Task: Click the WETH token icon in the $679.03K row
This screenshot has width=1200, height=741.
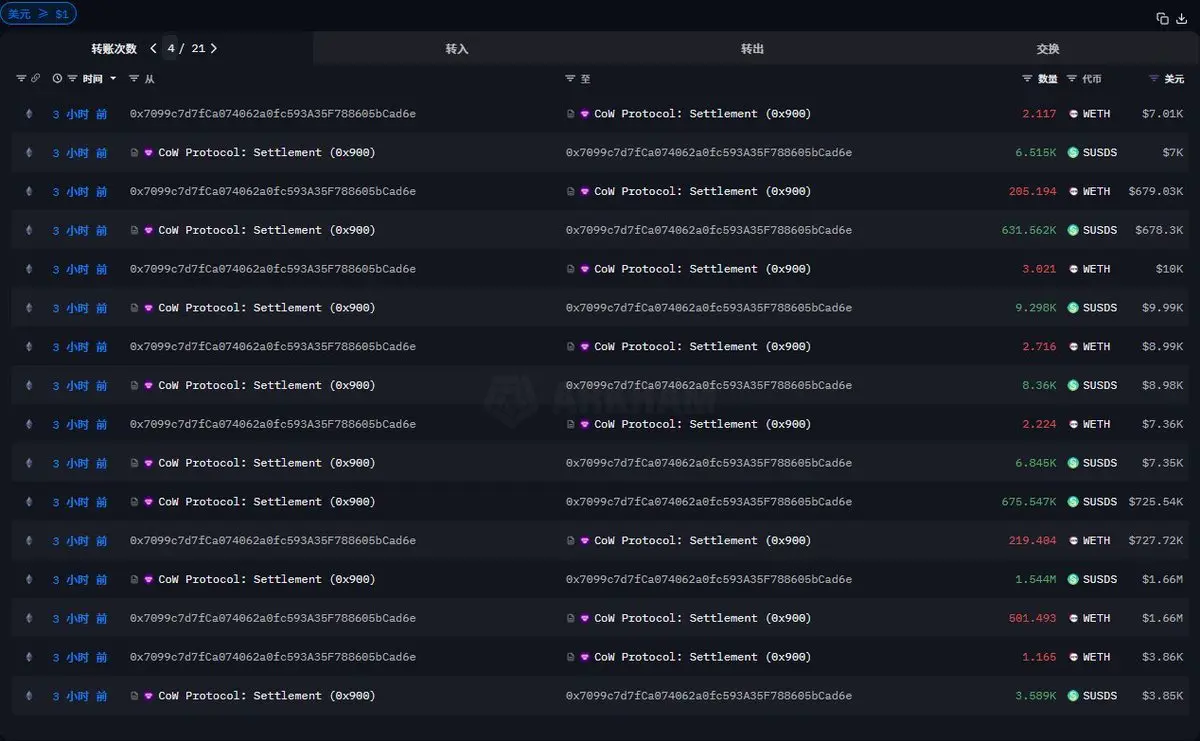Action: (x=1073, y=191)
